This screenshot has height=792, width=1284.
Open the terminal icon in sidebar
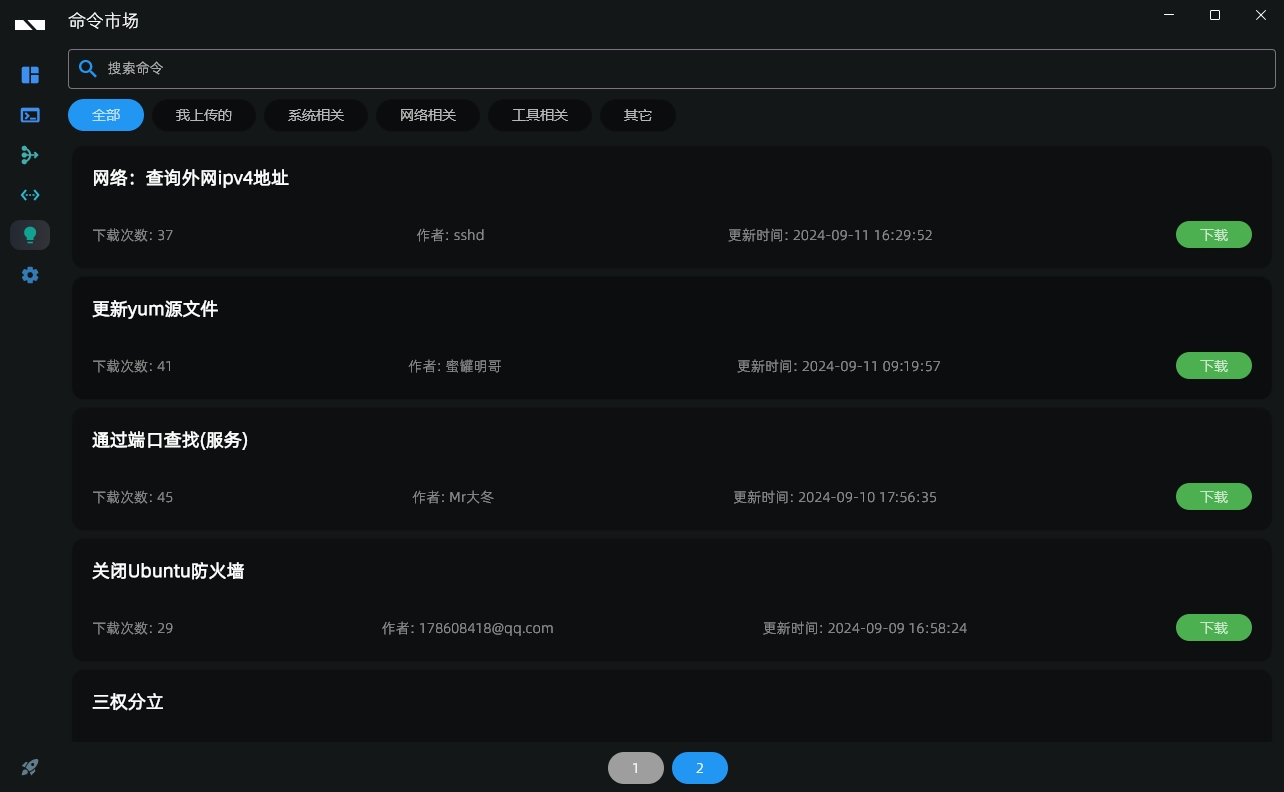(30, 115)
